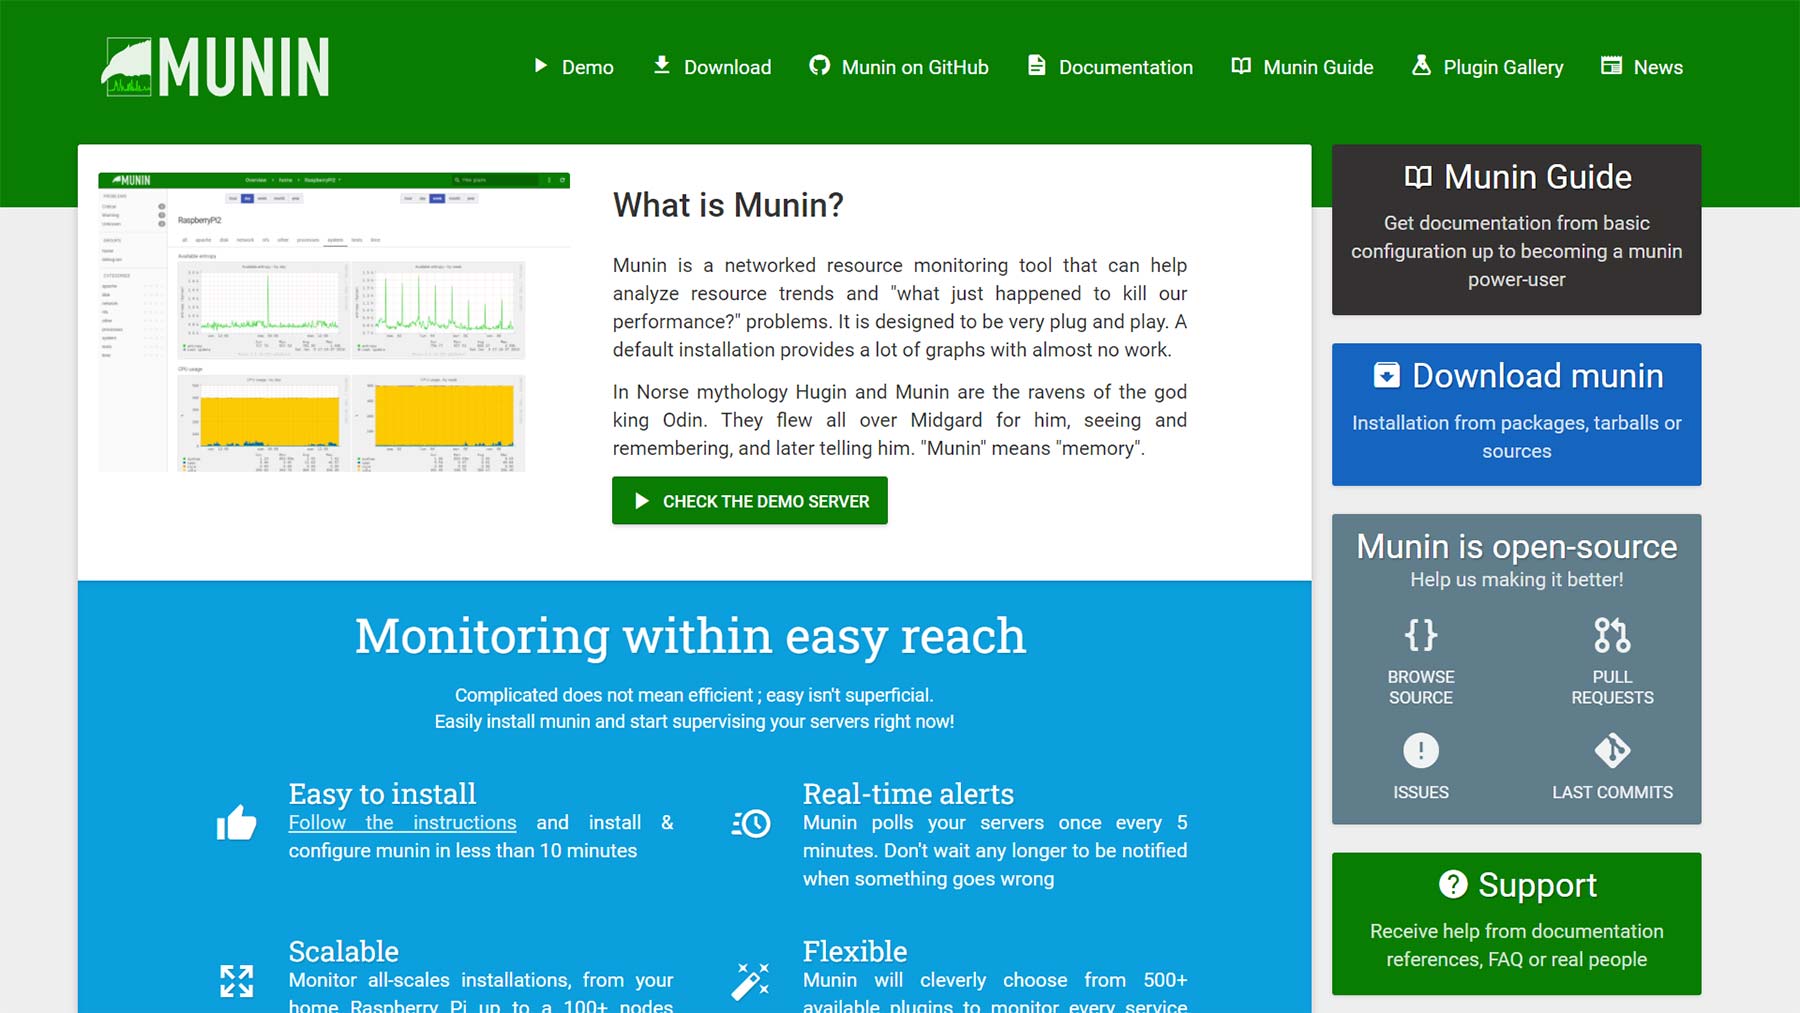Click the Monitoring within easy reach heading
This screenshot has width=1800, height=1013.
[691, 636]
